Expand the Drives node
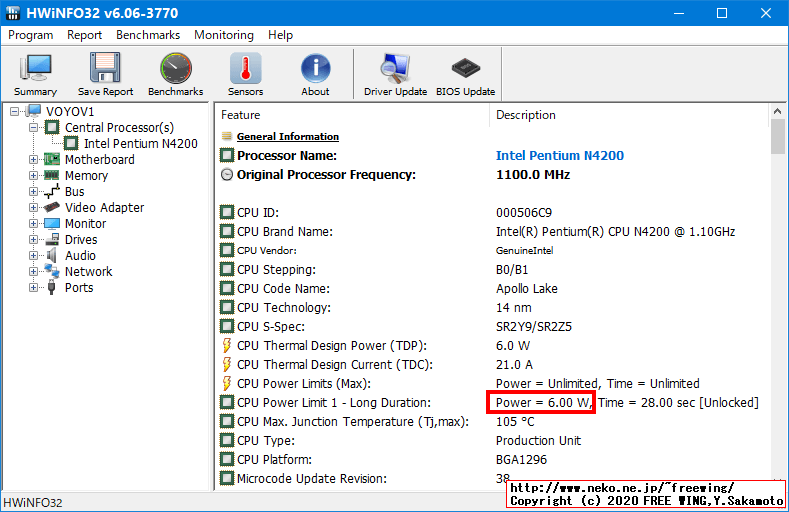The width and height of the screenshot is (789, 512). click(33, 239)
